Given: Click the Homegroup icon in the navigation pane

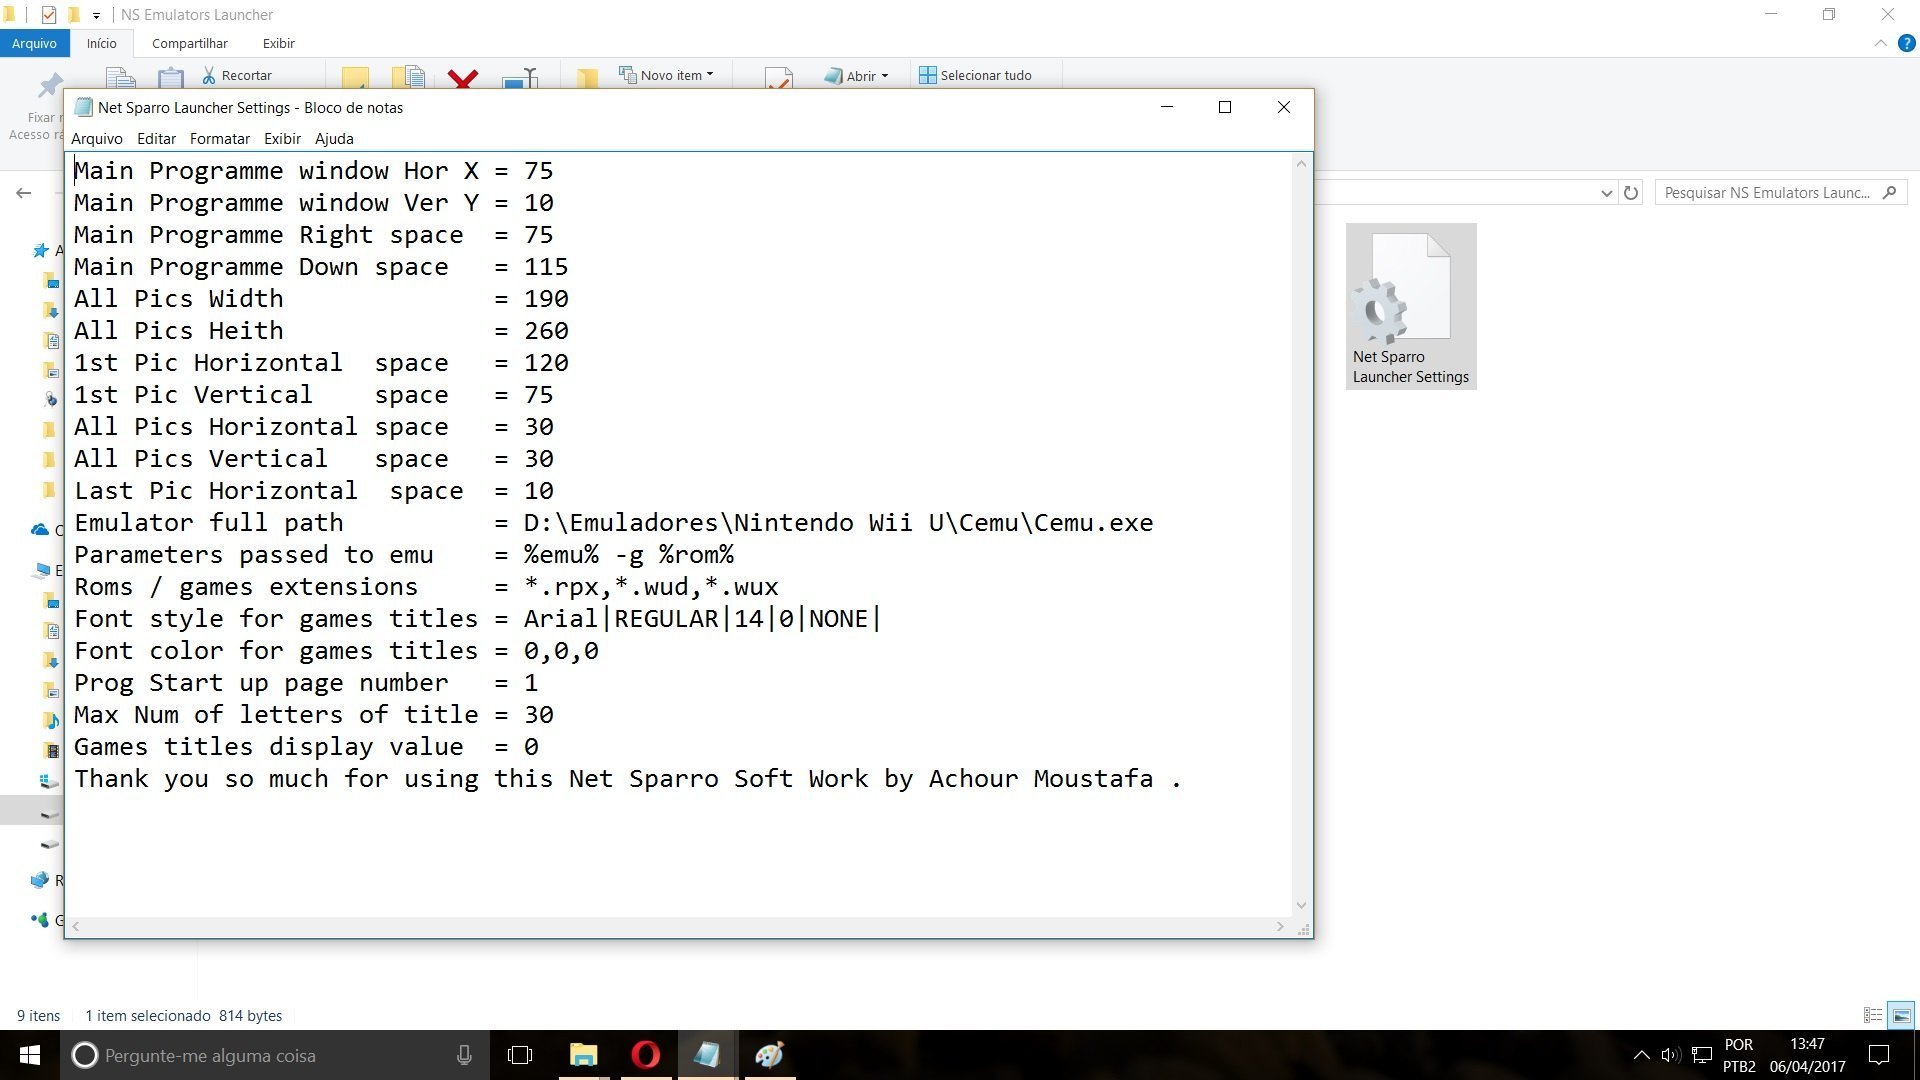Looking at the screenshot, I should 40,920.
